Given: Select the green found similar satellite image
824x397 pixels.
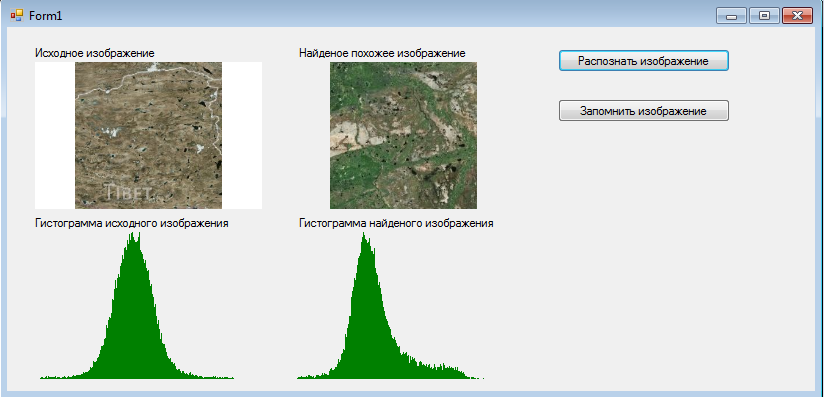Looking at the screenshot, I should pyautogui.click(x=403, y=135).
